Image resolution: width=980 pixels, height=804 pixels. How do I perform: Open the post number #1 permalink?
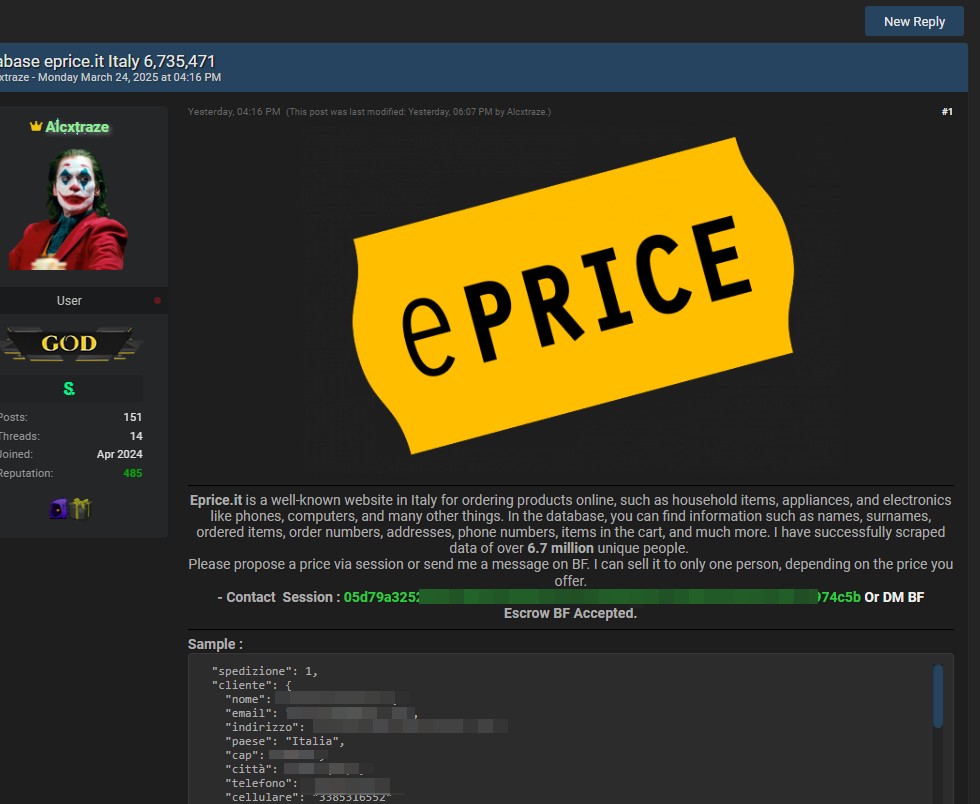946,112
